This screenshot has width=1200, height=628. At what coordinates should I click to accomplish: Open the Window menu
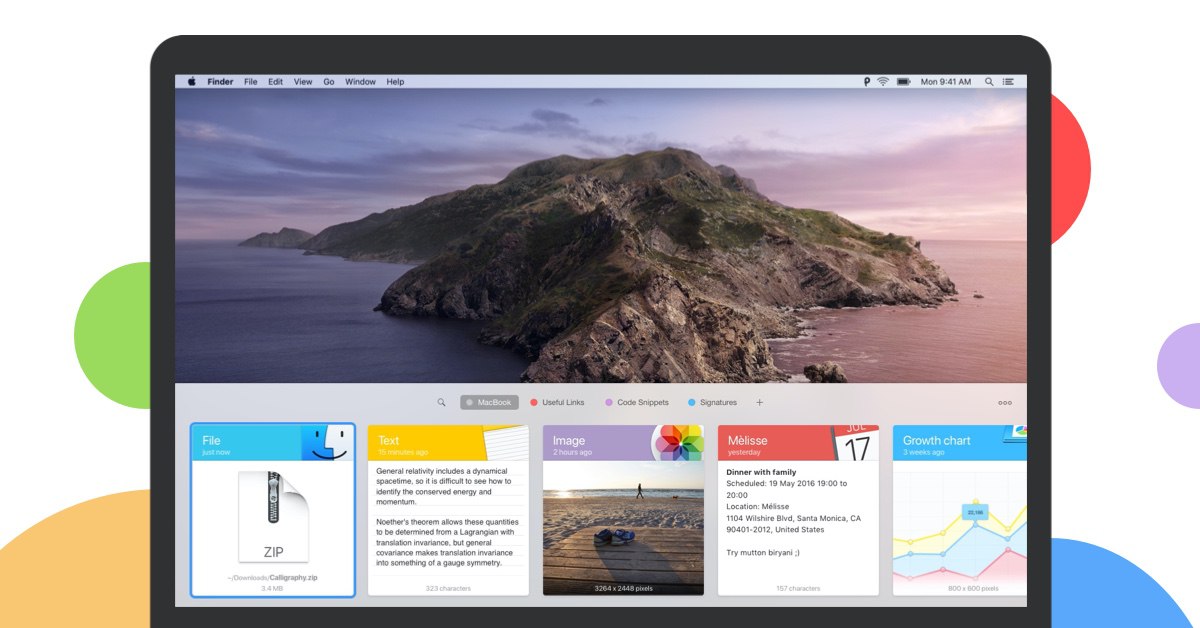[x=360, y=82]
